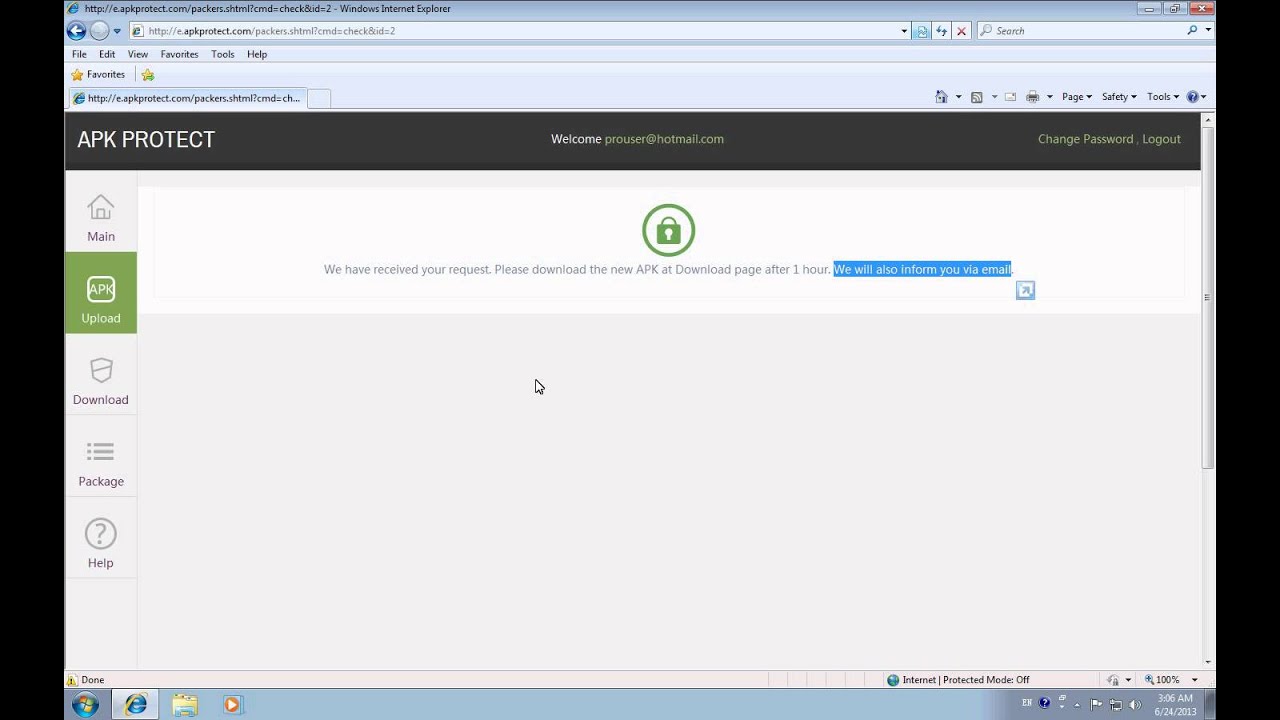Image resolution: width=1280 pixels, height=720 pixels.
Task: Click the browser Forward button
Action: tap(99, 31)
